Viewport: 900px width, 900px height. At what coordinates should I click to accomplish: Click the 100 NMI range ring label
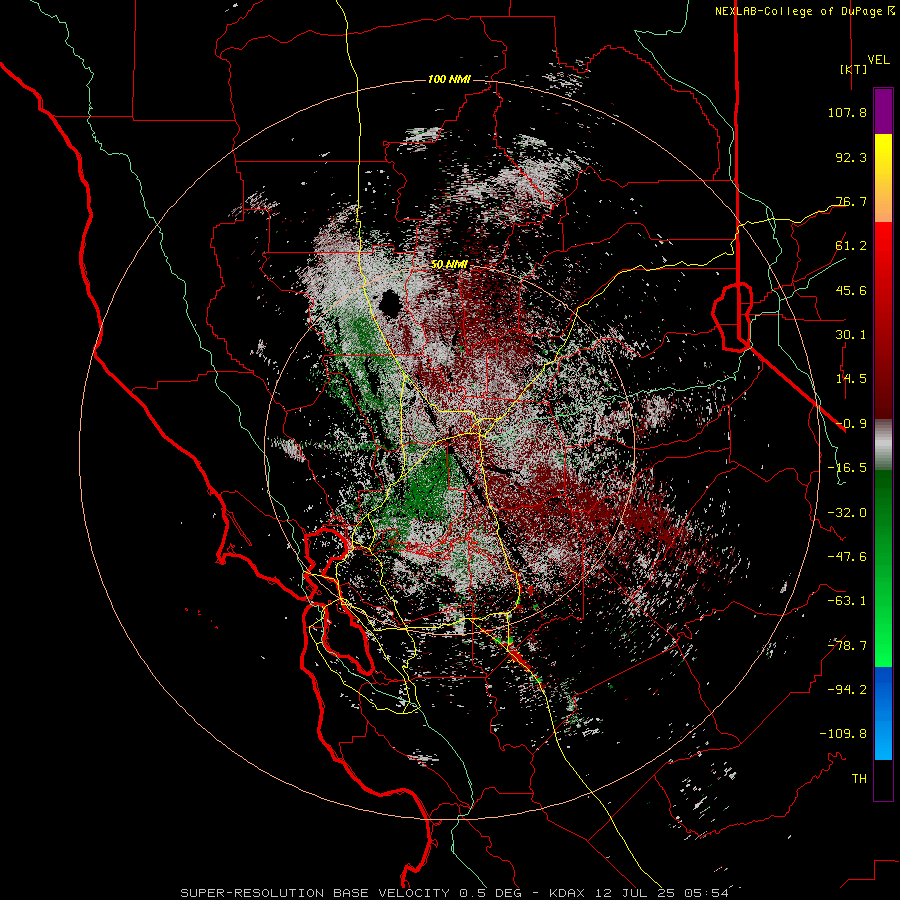point(449,79)
